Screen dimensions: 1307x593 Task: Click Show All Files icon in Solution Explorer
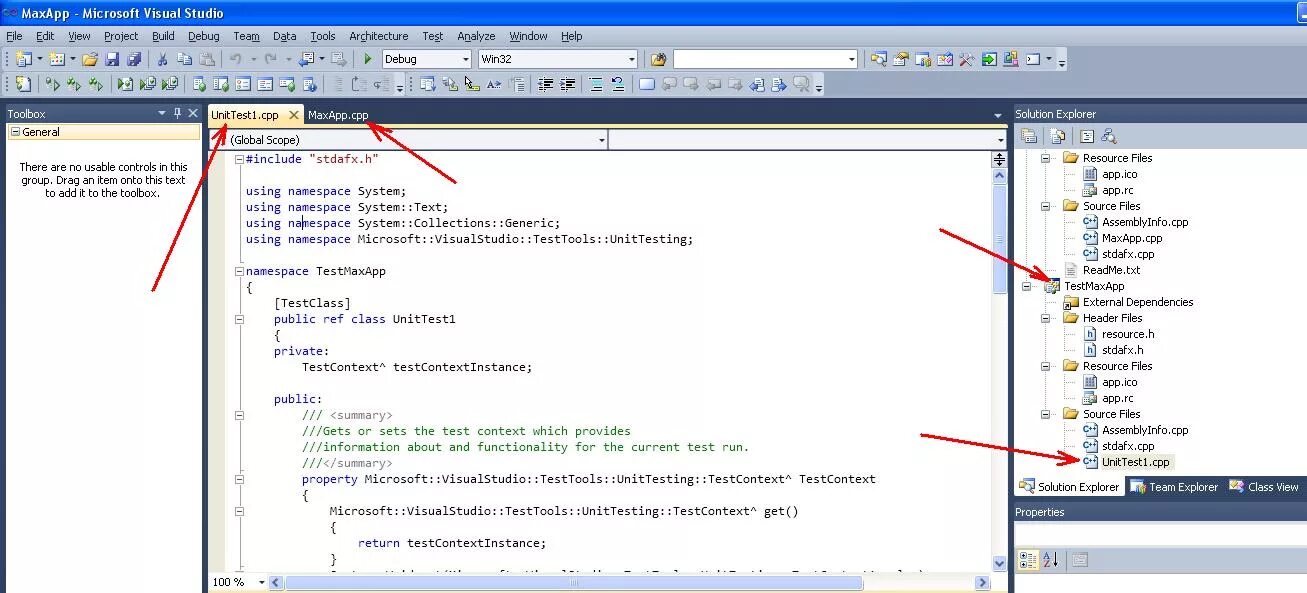coord(1057,137)
